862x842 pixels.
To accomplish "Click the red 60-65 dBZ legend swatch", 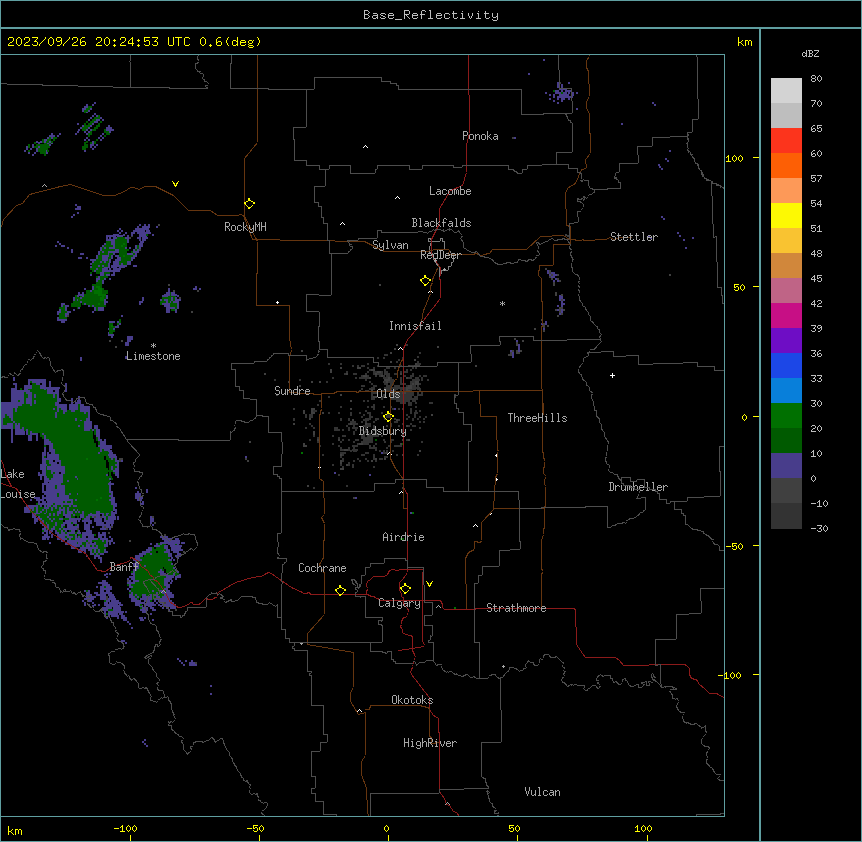I will tap(786, 141).
